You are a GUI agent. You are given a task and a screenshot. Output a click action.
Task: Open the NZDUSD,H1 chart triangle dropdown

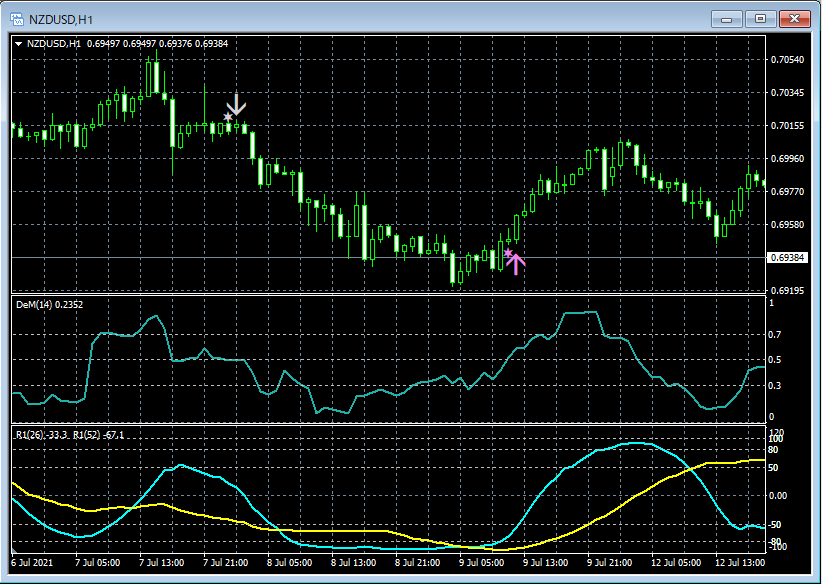(18, 44)
